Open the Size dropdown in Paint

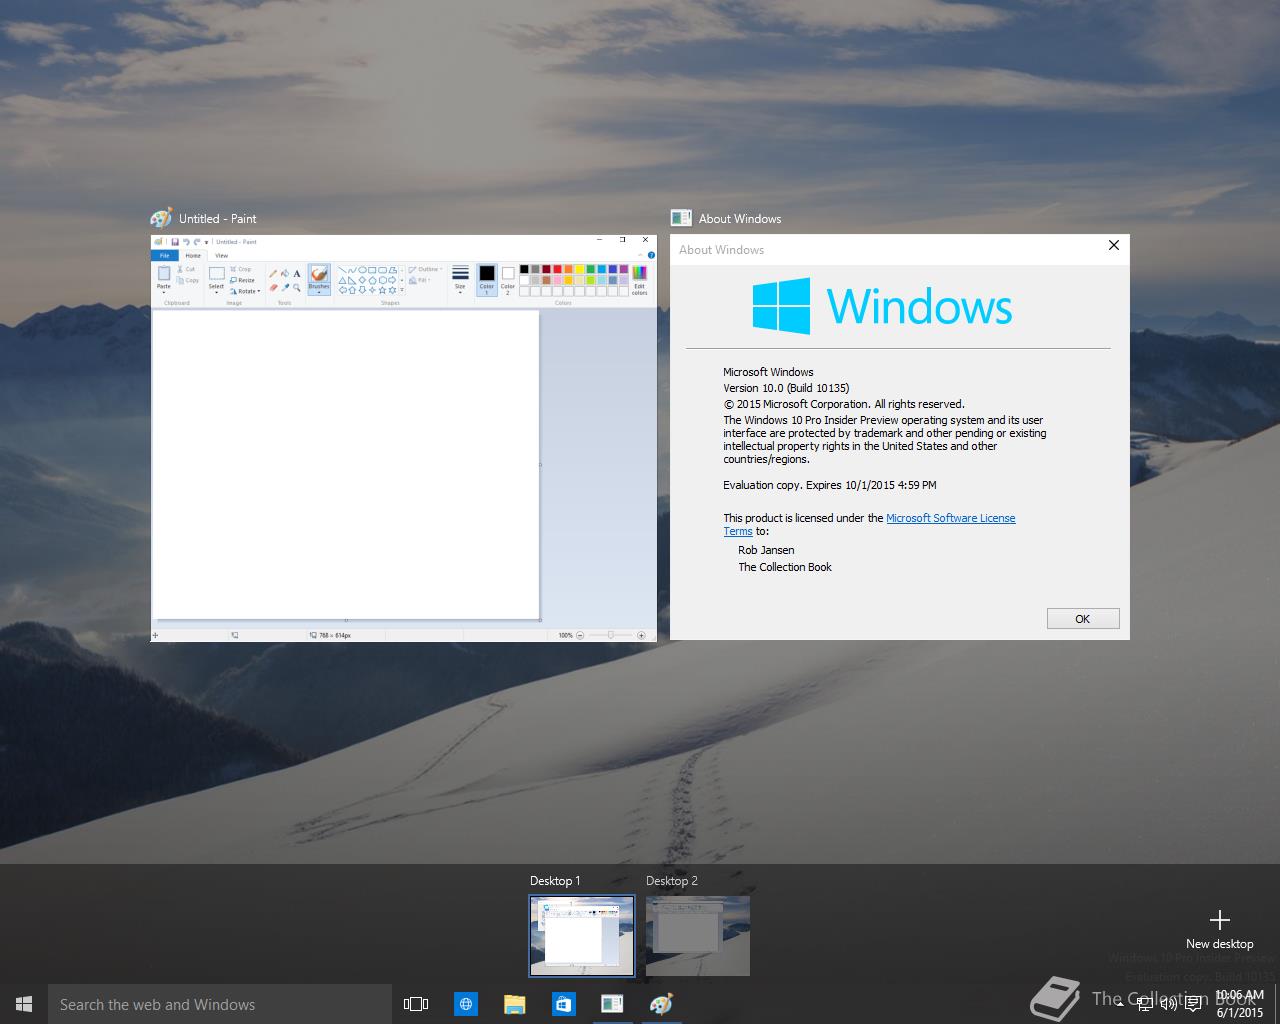click(460, 279)
